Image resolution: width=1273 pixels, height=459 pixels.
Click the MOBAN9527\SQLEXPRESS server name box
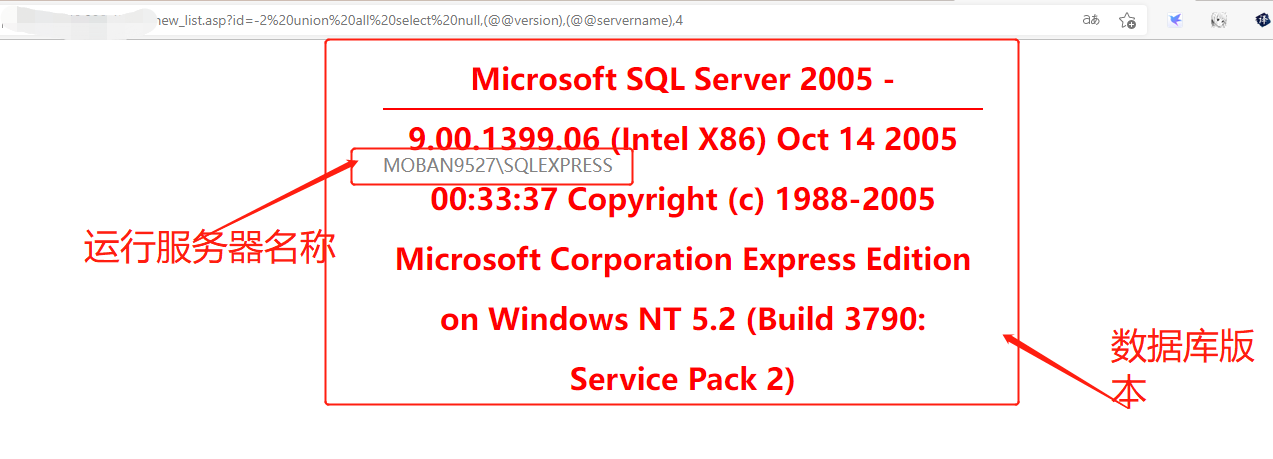[492, 166]
